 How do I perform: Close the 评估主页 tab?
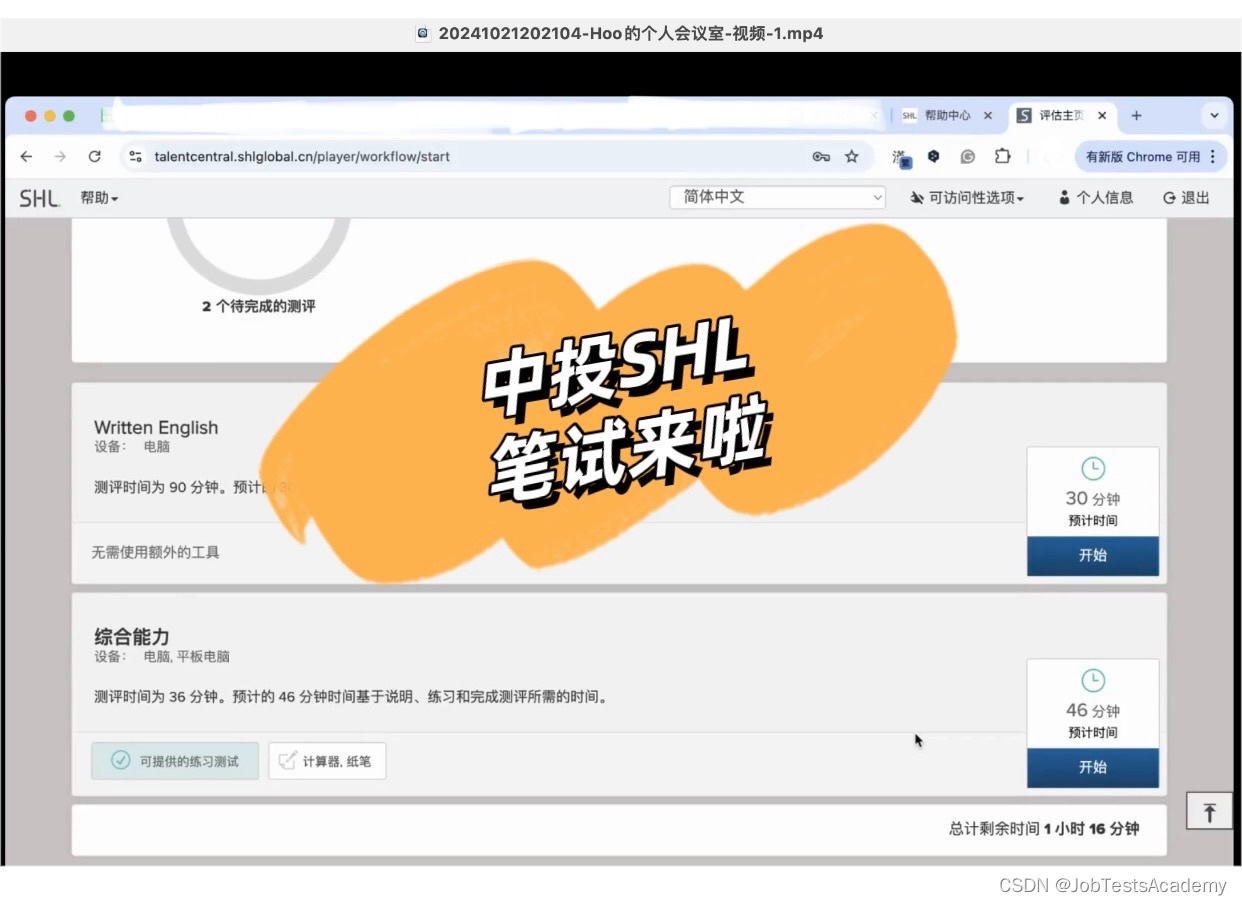[1102, 116]
